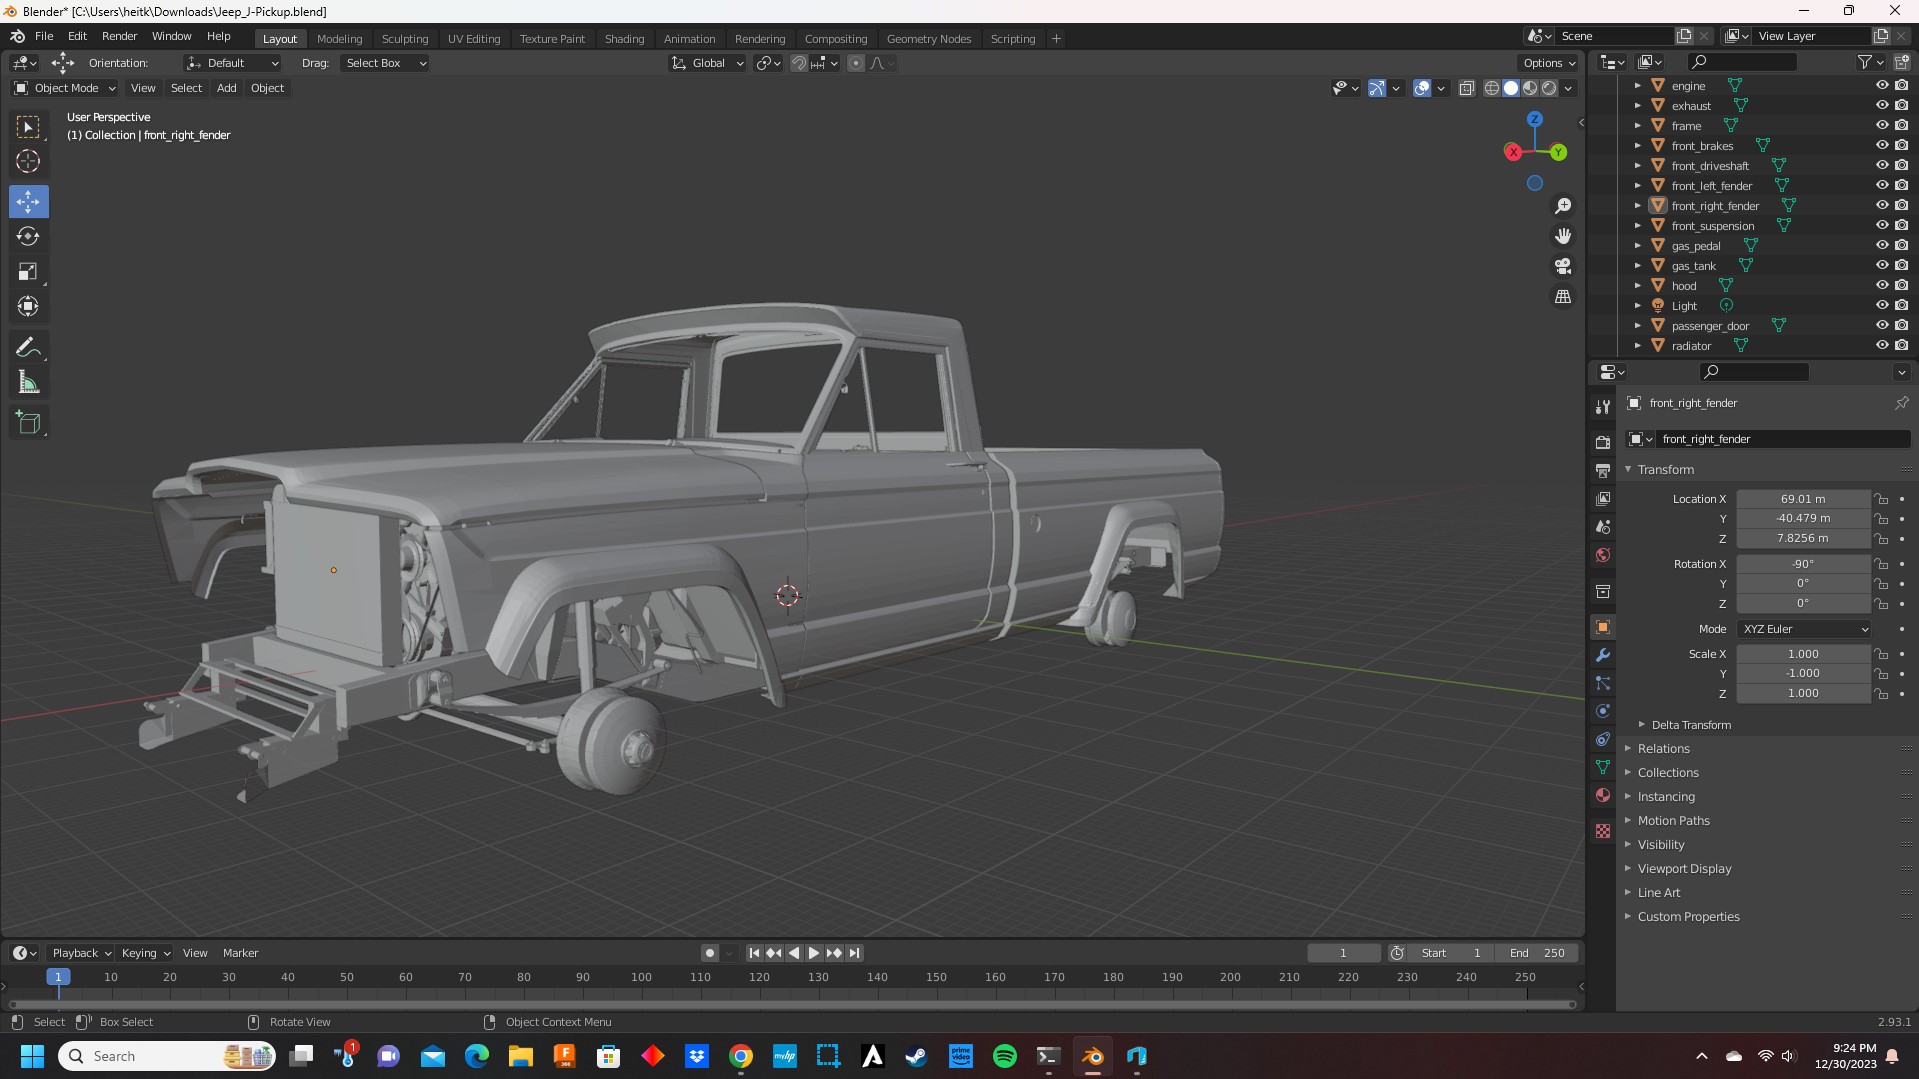Select the Add Cube tool

28,423
